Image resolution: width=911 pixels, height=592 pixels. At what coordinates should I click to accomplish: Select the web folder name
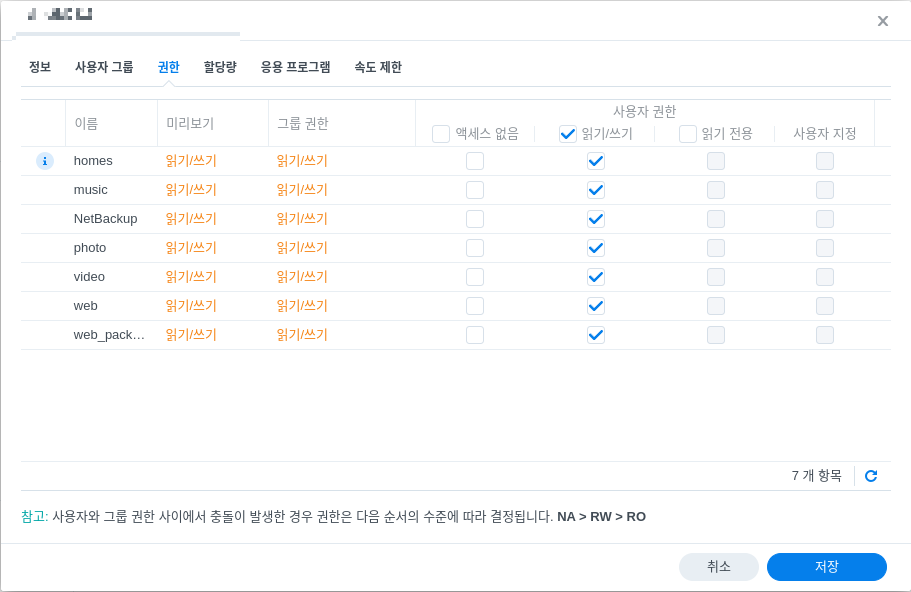[x=85, y=306]
